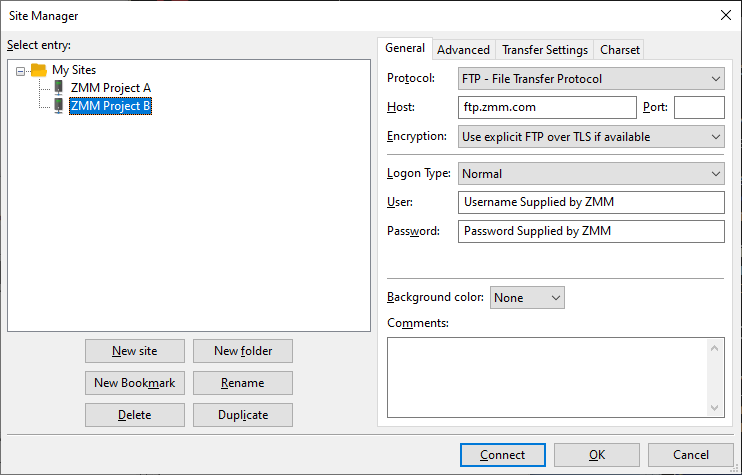742x475 pixels.
Task: Click the My Sites folder icon
Action: click(x=39, y=70)
